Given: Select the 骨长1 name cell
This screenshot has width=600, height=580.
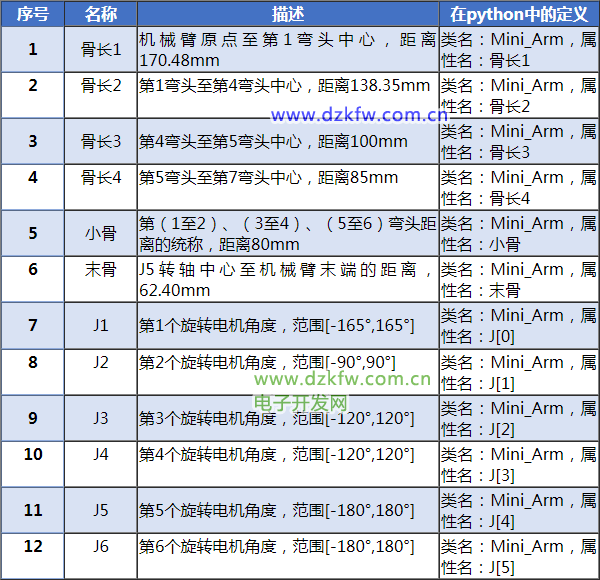Looking at the screenshot, I should tap(100, 49).
